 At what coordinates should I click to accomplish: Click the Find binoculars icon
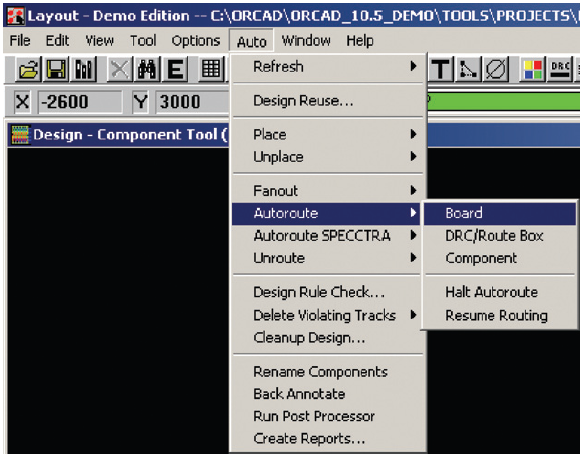pos(147,69)
